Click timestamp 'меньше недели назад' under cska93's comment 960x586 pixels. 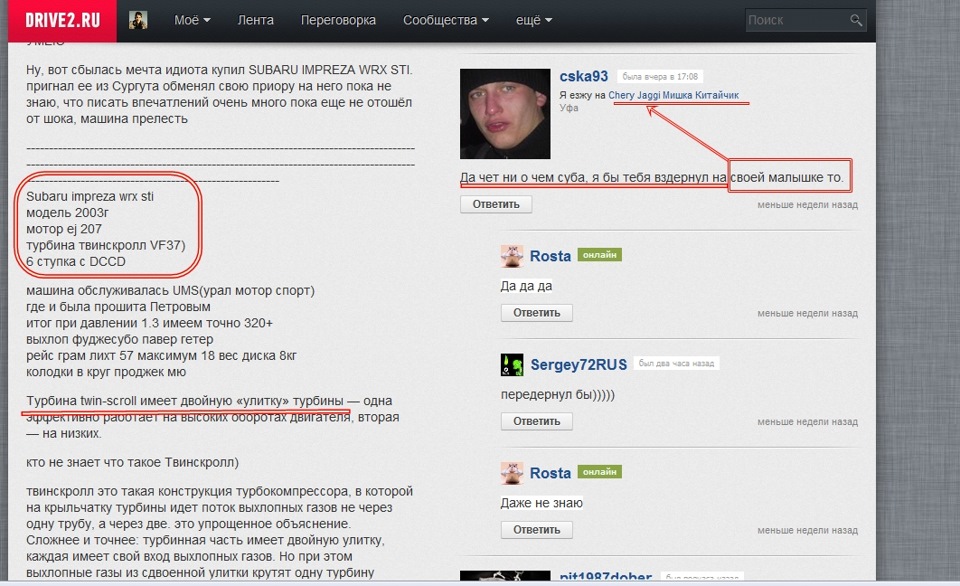[x=807, y=205]
